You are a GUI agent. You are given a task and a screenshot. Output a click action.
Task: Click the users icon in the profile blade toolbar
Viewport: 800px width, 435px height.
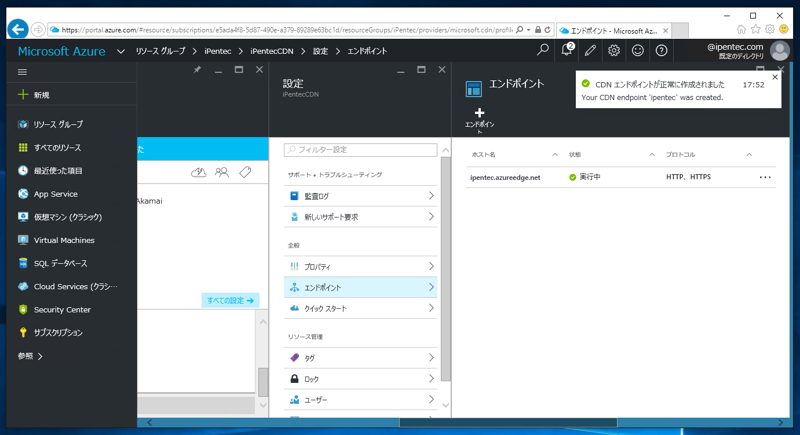tap(221, 172)
